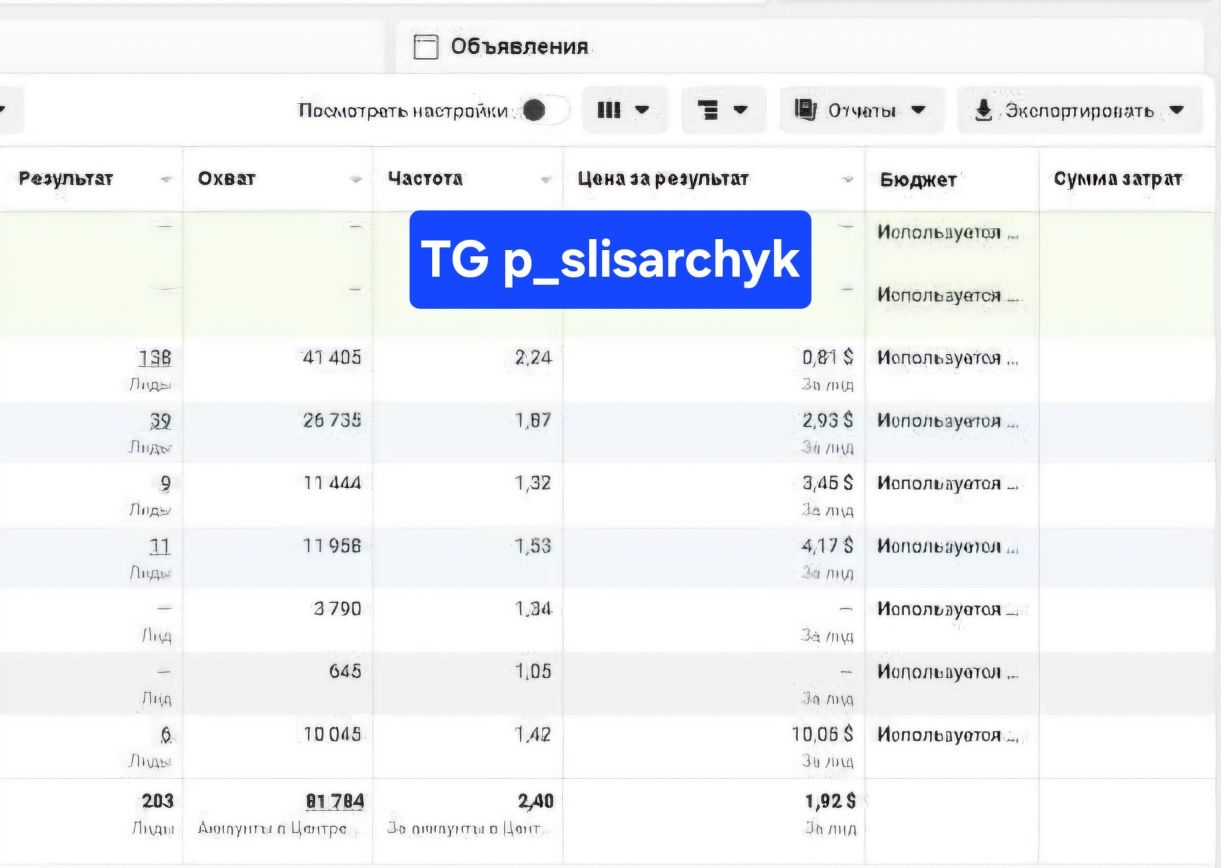Open the 138 leads result link

tap(156, 358)
